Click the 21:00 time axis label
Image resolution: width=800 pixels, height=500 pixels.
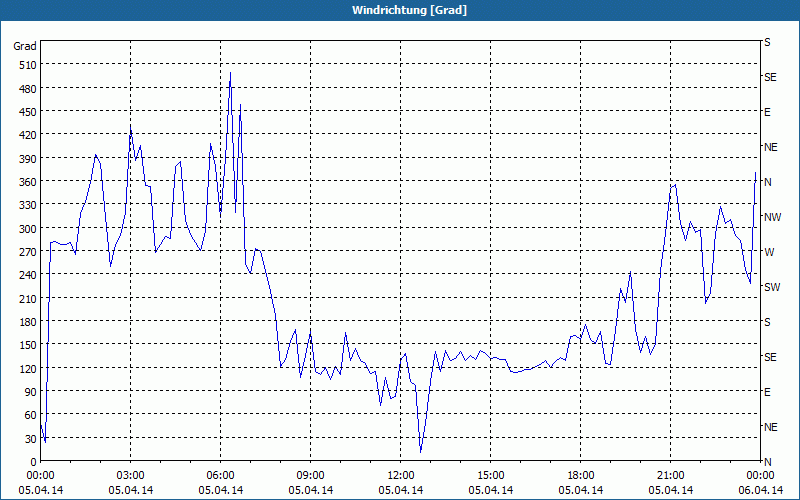click(x=670, y=476)
